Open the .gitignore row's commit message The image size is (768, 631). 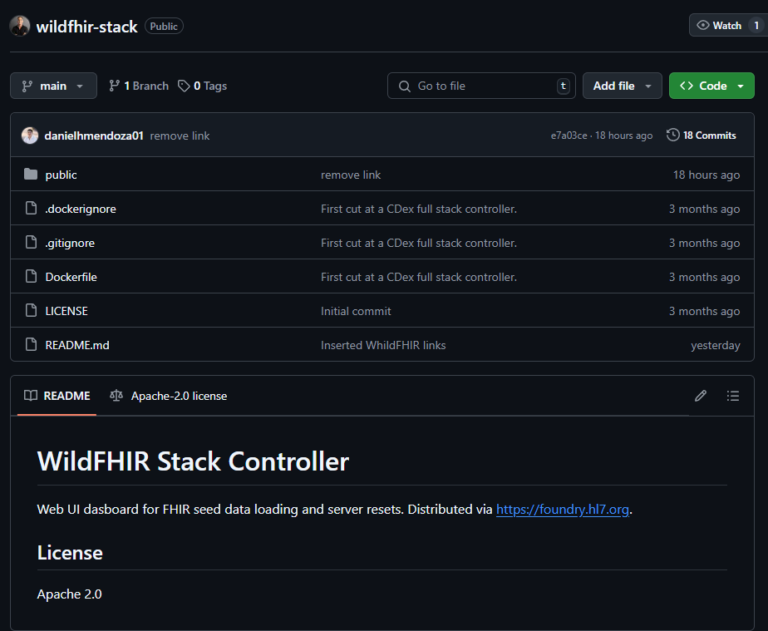(419, 243)
